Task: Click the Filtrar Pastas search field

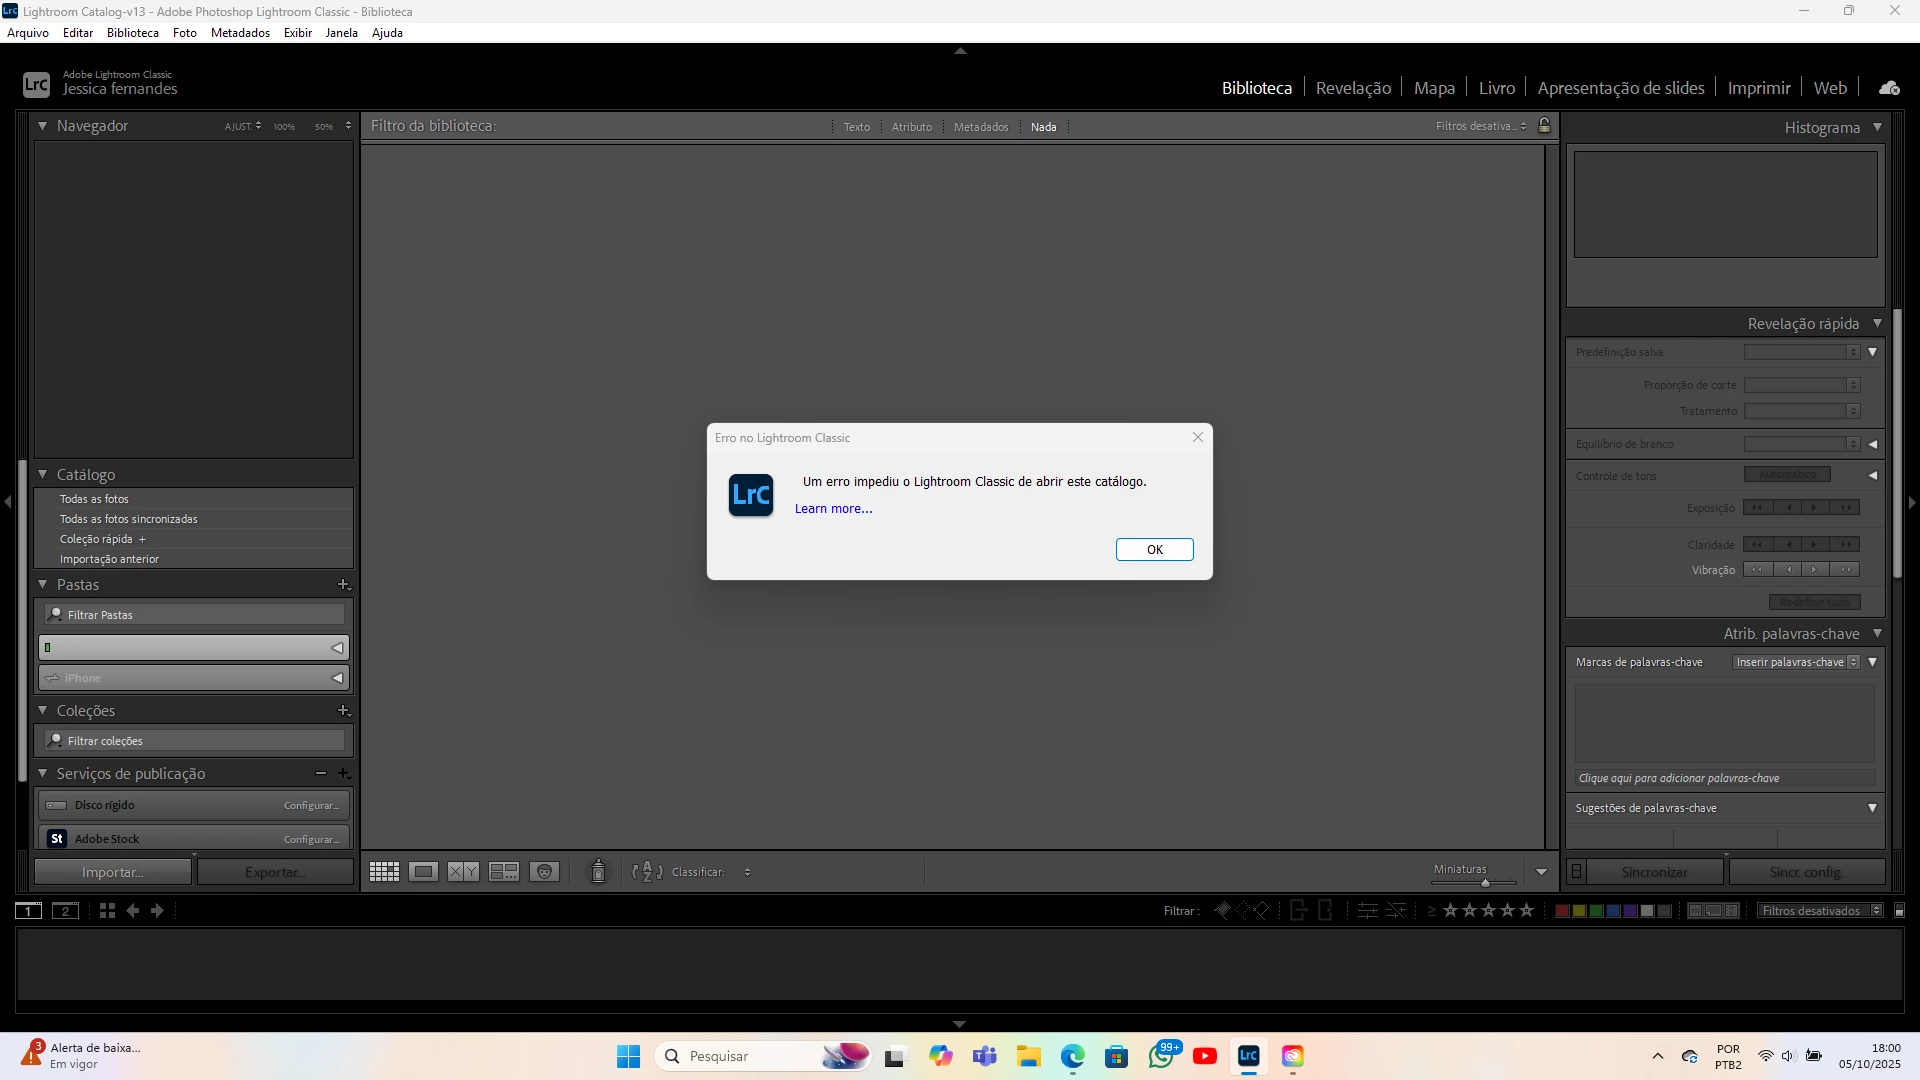Action: click(200, 615)
